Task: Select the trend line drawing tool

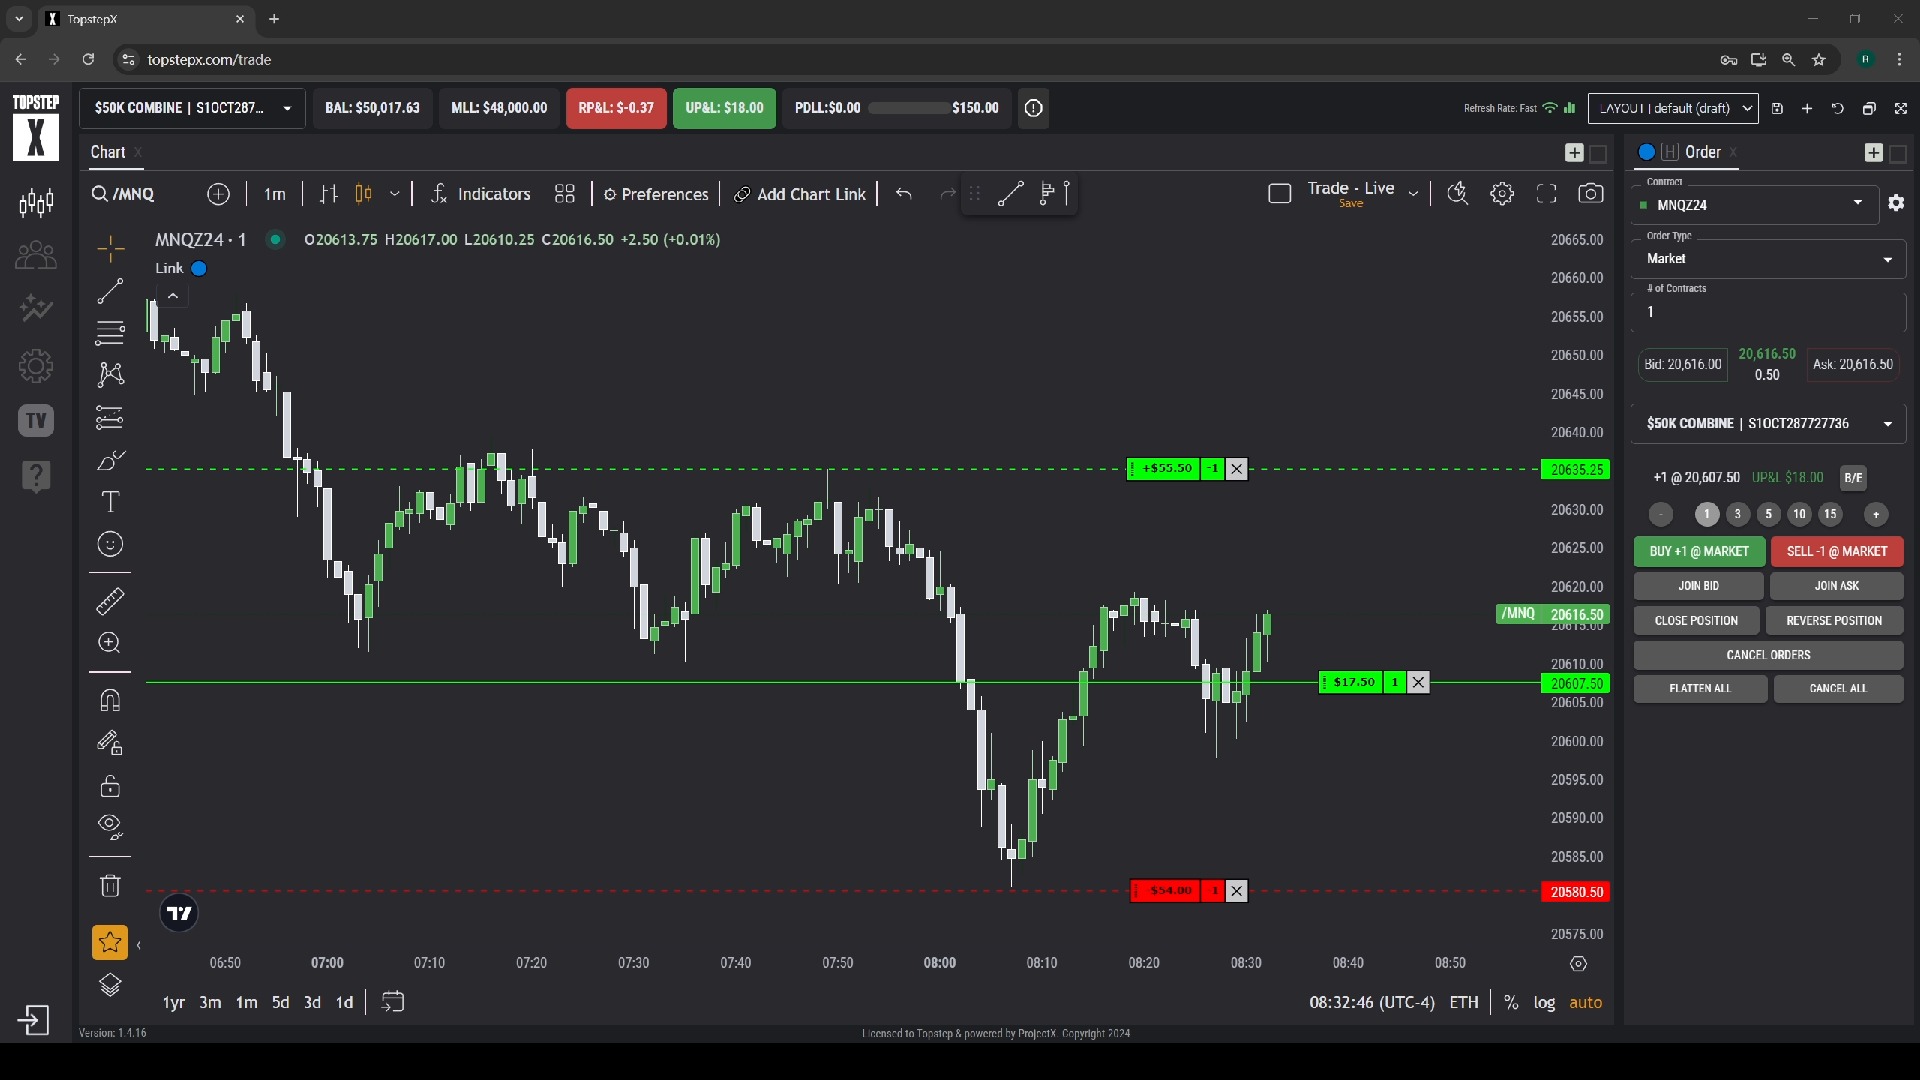Action: pos(110,291)
